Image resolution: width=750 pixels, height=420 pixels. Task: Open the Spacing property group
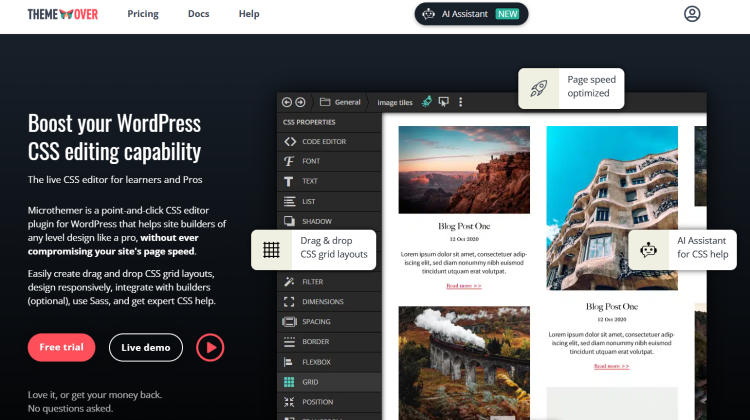(x=329, y=321)
